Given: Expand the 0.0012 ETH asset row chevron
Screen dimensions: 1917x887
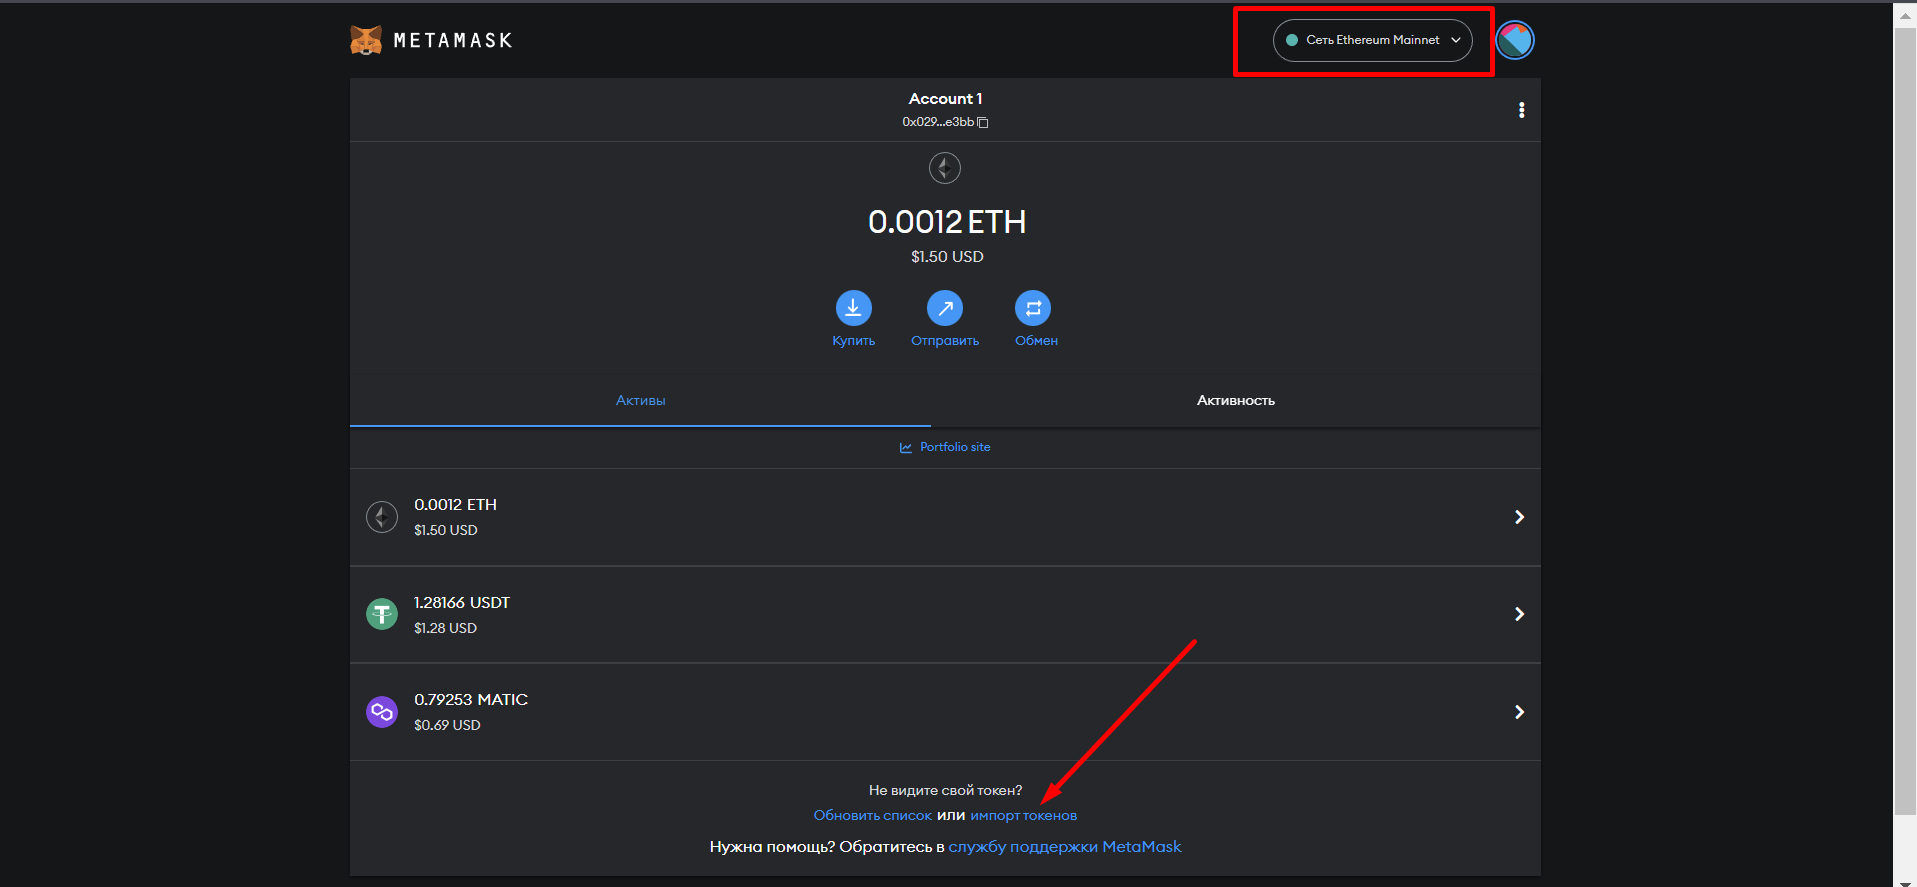Looking at the screenshot, I should pyautogui.click(x=1519, y=517).
